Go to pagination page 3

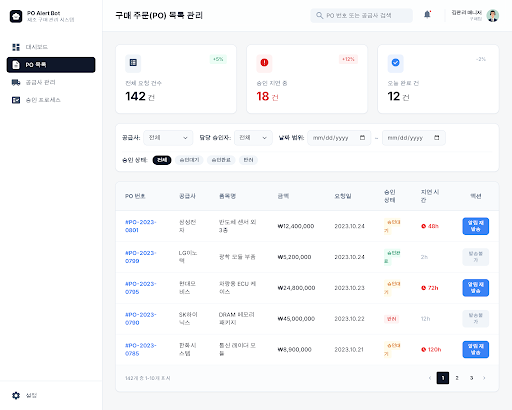pos(471,378)
